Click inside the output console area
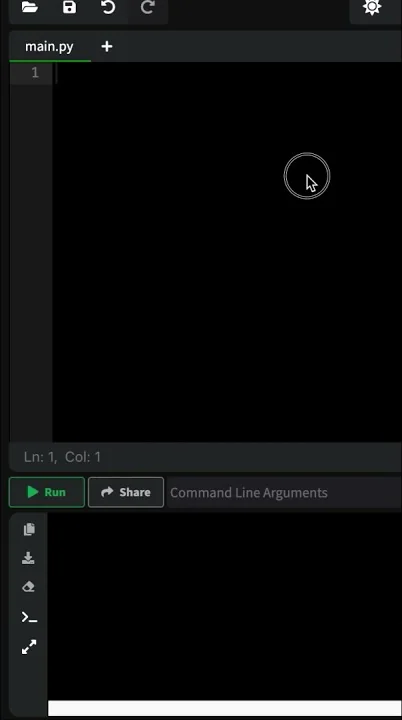The image size is (402, 720). coord(225,606)
